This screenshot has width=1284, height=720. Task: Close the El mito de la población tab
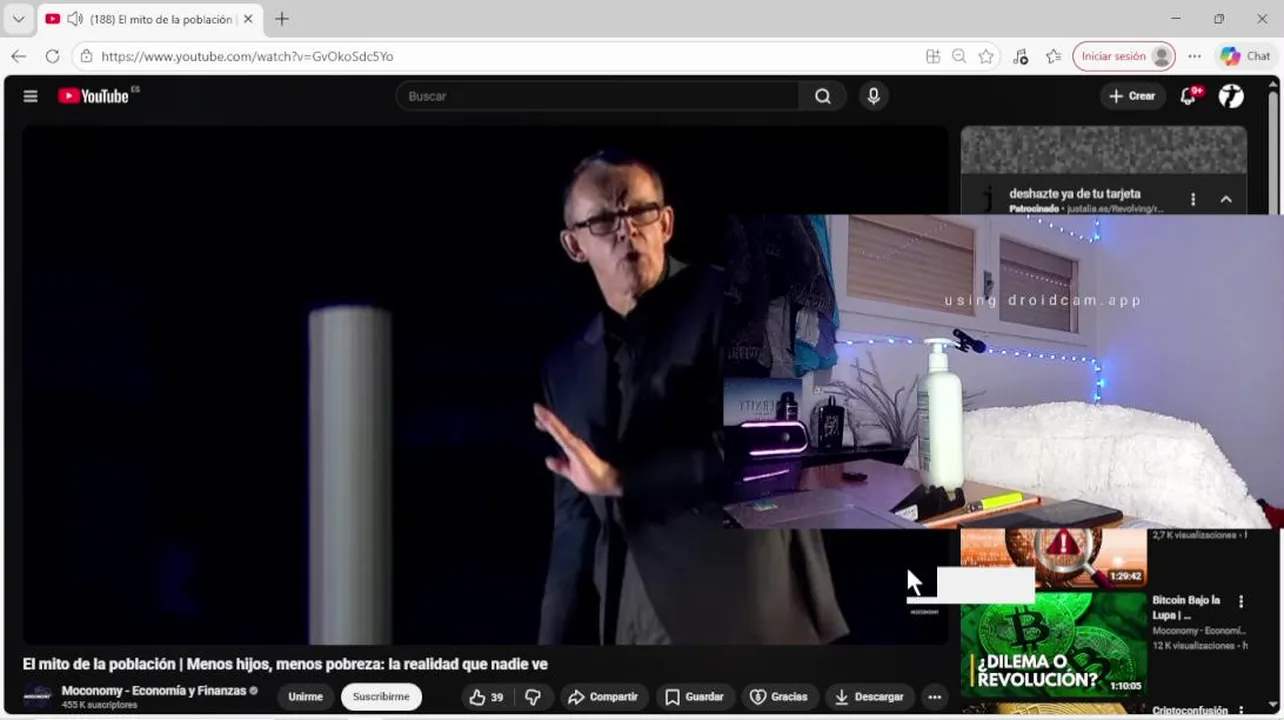point(248,19)
